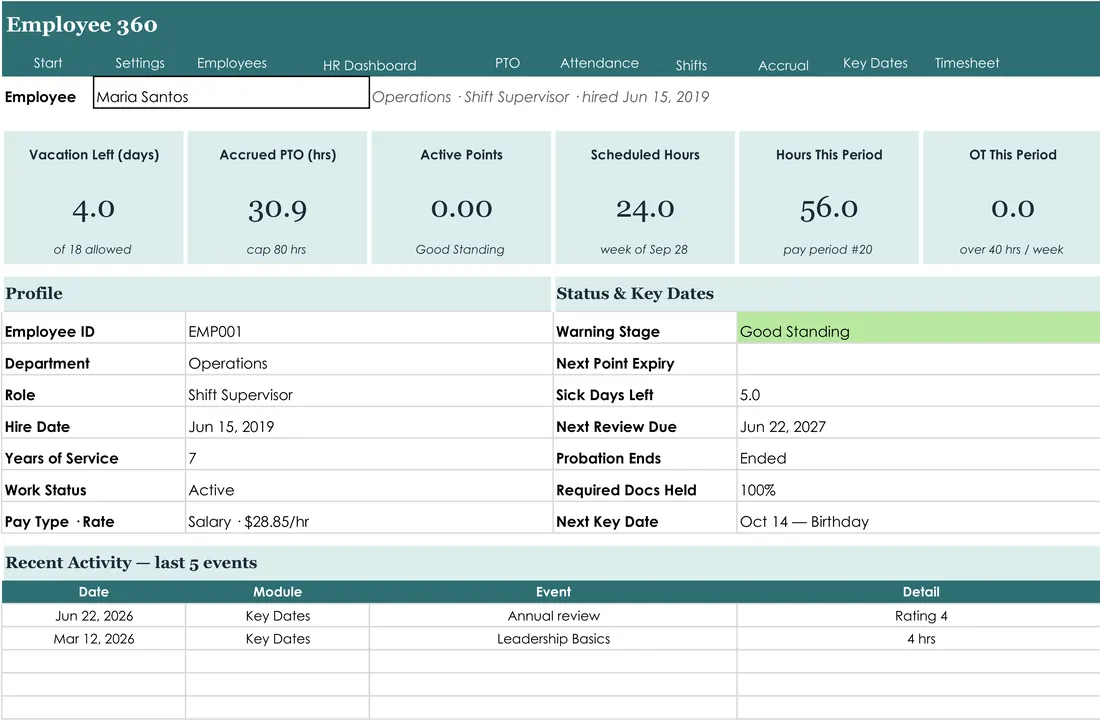This screenshot has width=1100, height=722.
Task: Navigate to the PTO tab
Action: point(507,63)
